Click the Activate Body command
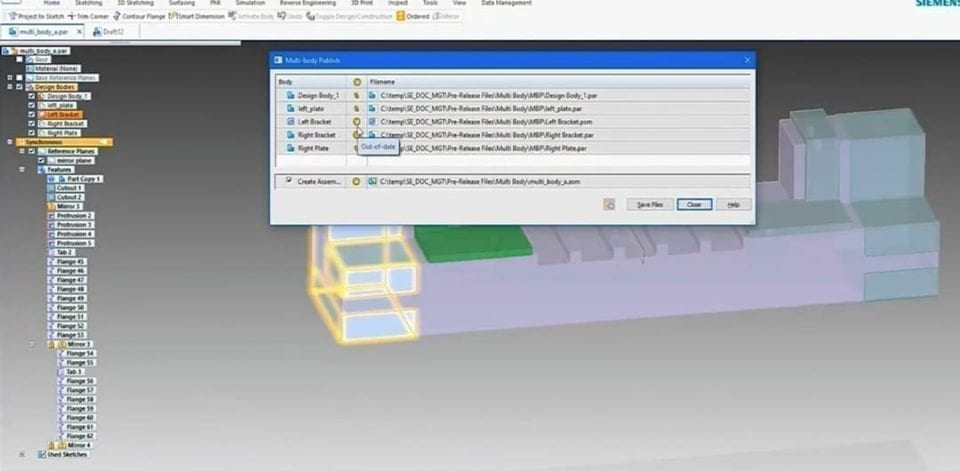Image resolution: width=960 pixels, height=471 pixels. click(x=251, y=16)
